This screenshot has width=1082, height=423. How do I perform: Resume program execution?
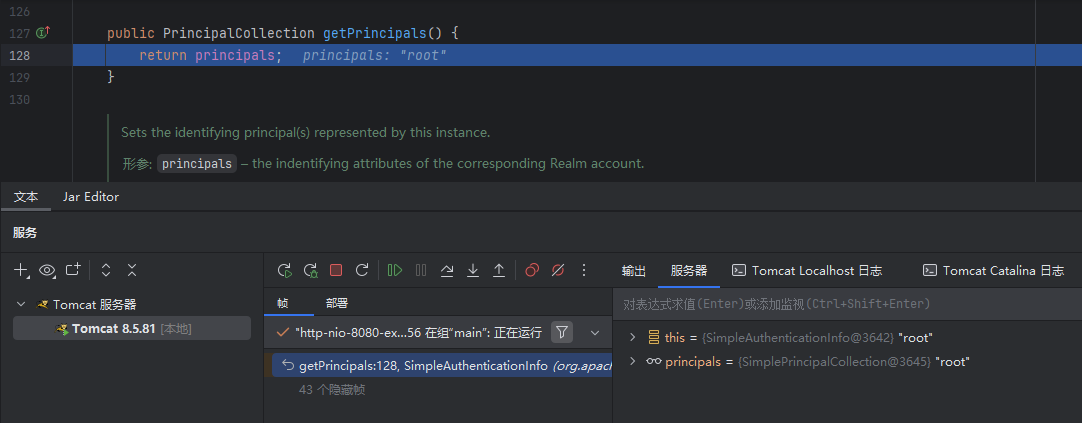coord(395,270)
